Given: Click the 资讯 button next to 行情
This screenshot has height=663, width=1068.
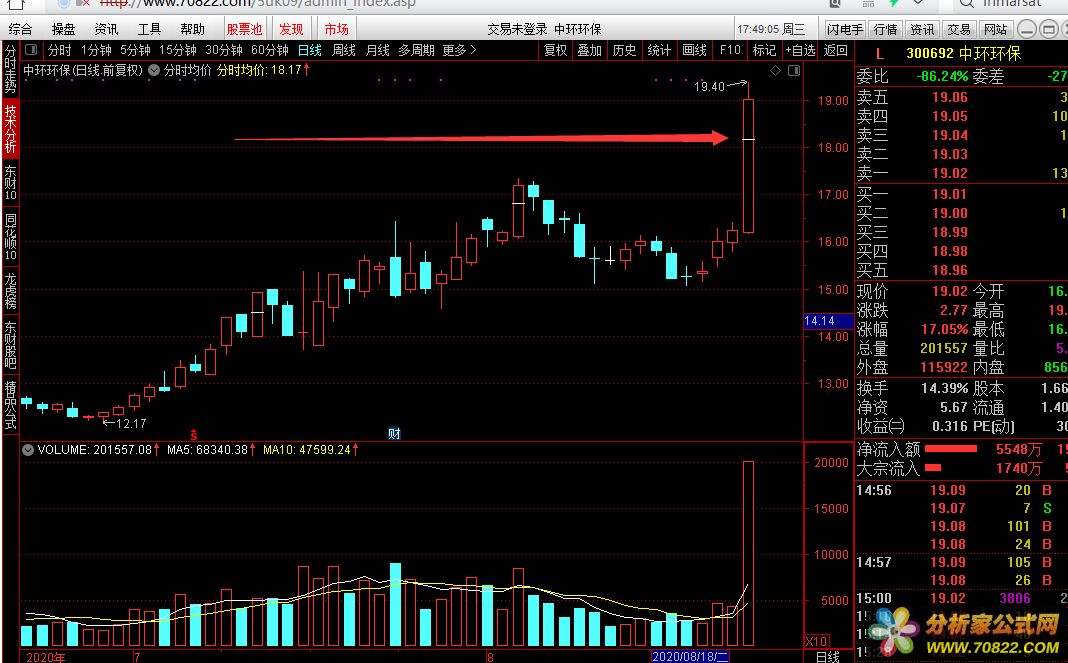Looking at the screenshot, I should 922,29.
